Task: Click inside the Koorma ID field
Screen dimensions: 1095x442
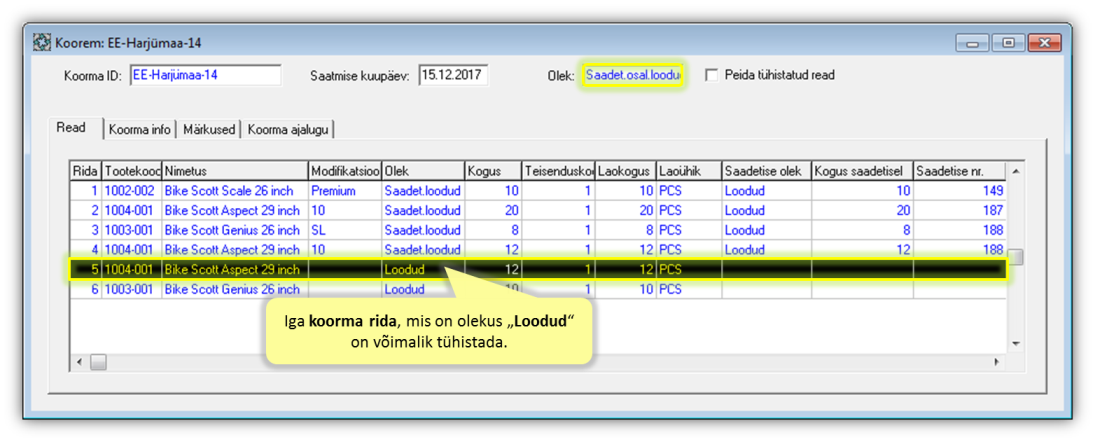Action: 205,75
